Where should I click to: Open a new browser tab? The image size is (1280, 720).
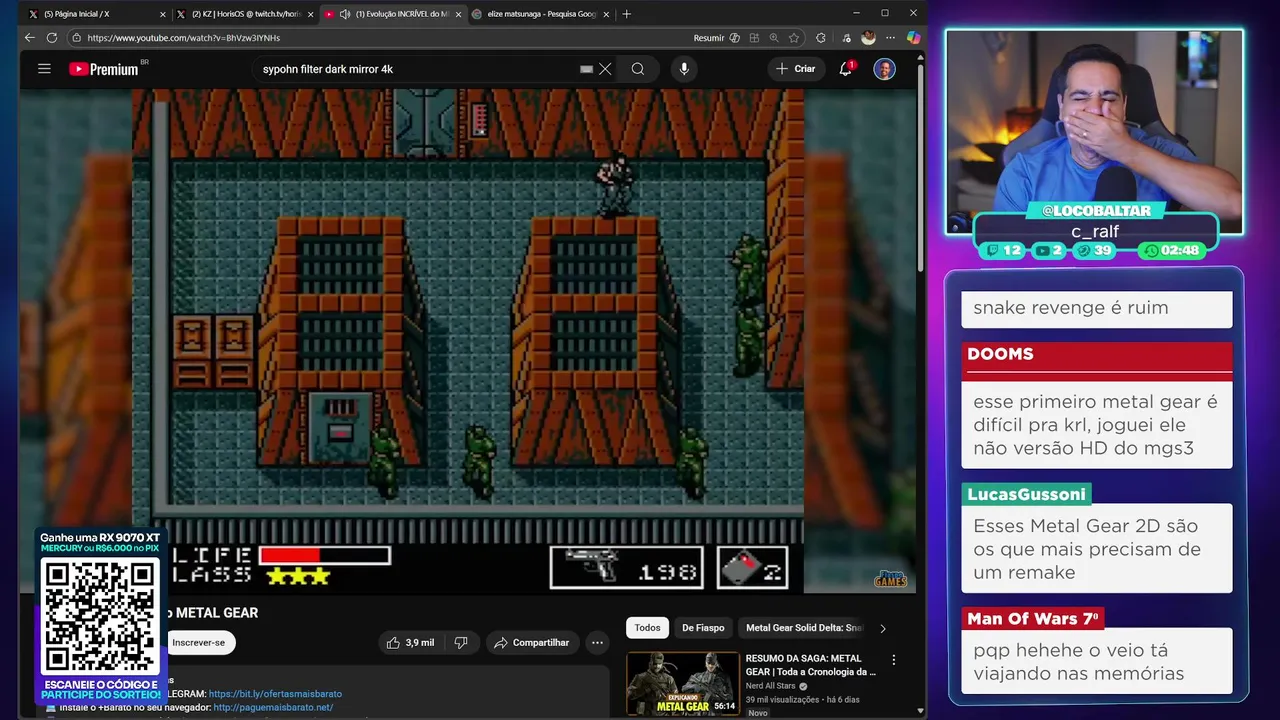coord(627,14)
